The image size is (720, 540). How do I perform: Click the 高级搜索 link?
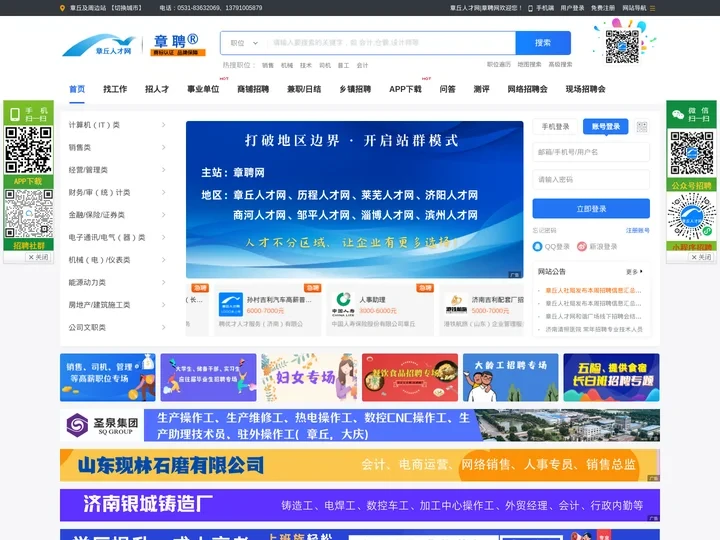click(560, 64)
